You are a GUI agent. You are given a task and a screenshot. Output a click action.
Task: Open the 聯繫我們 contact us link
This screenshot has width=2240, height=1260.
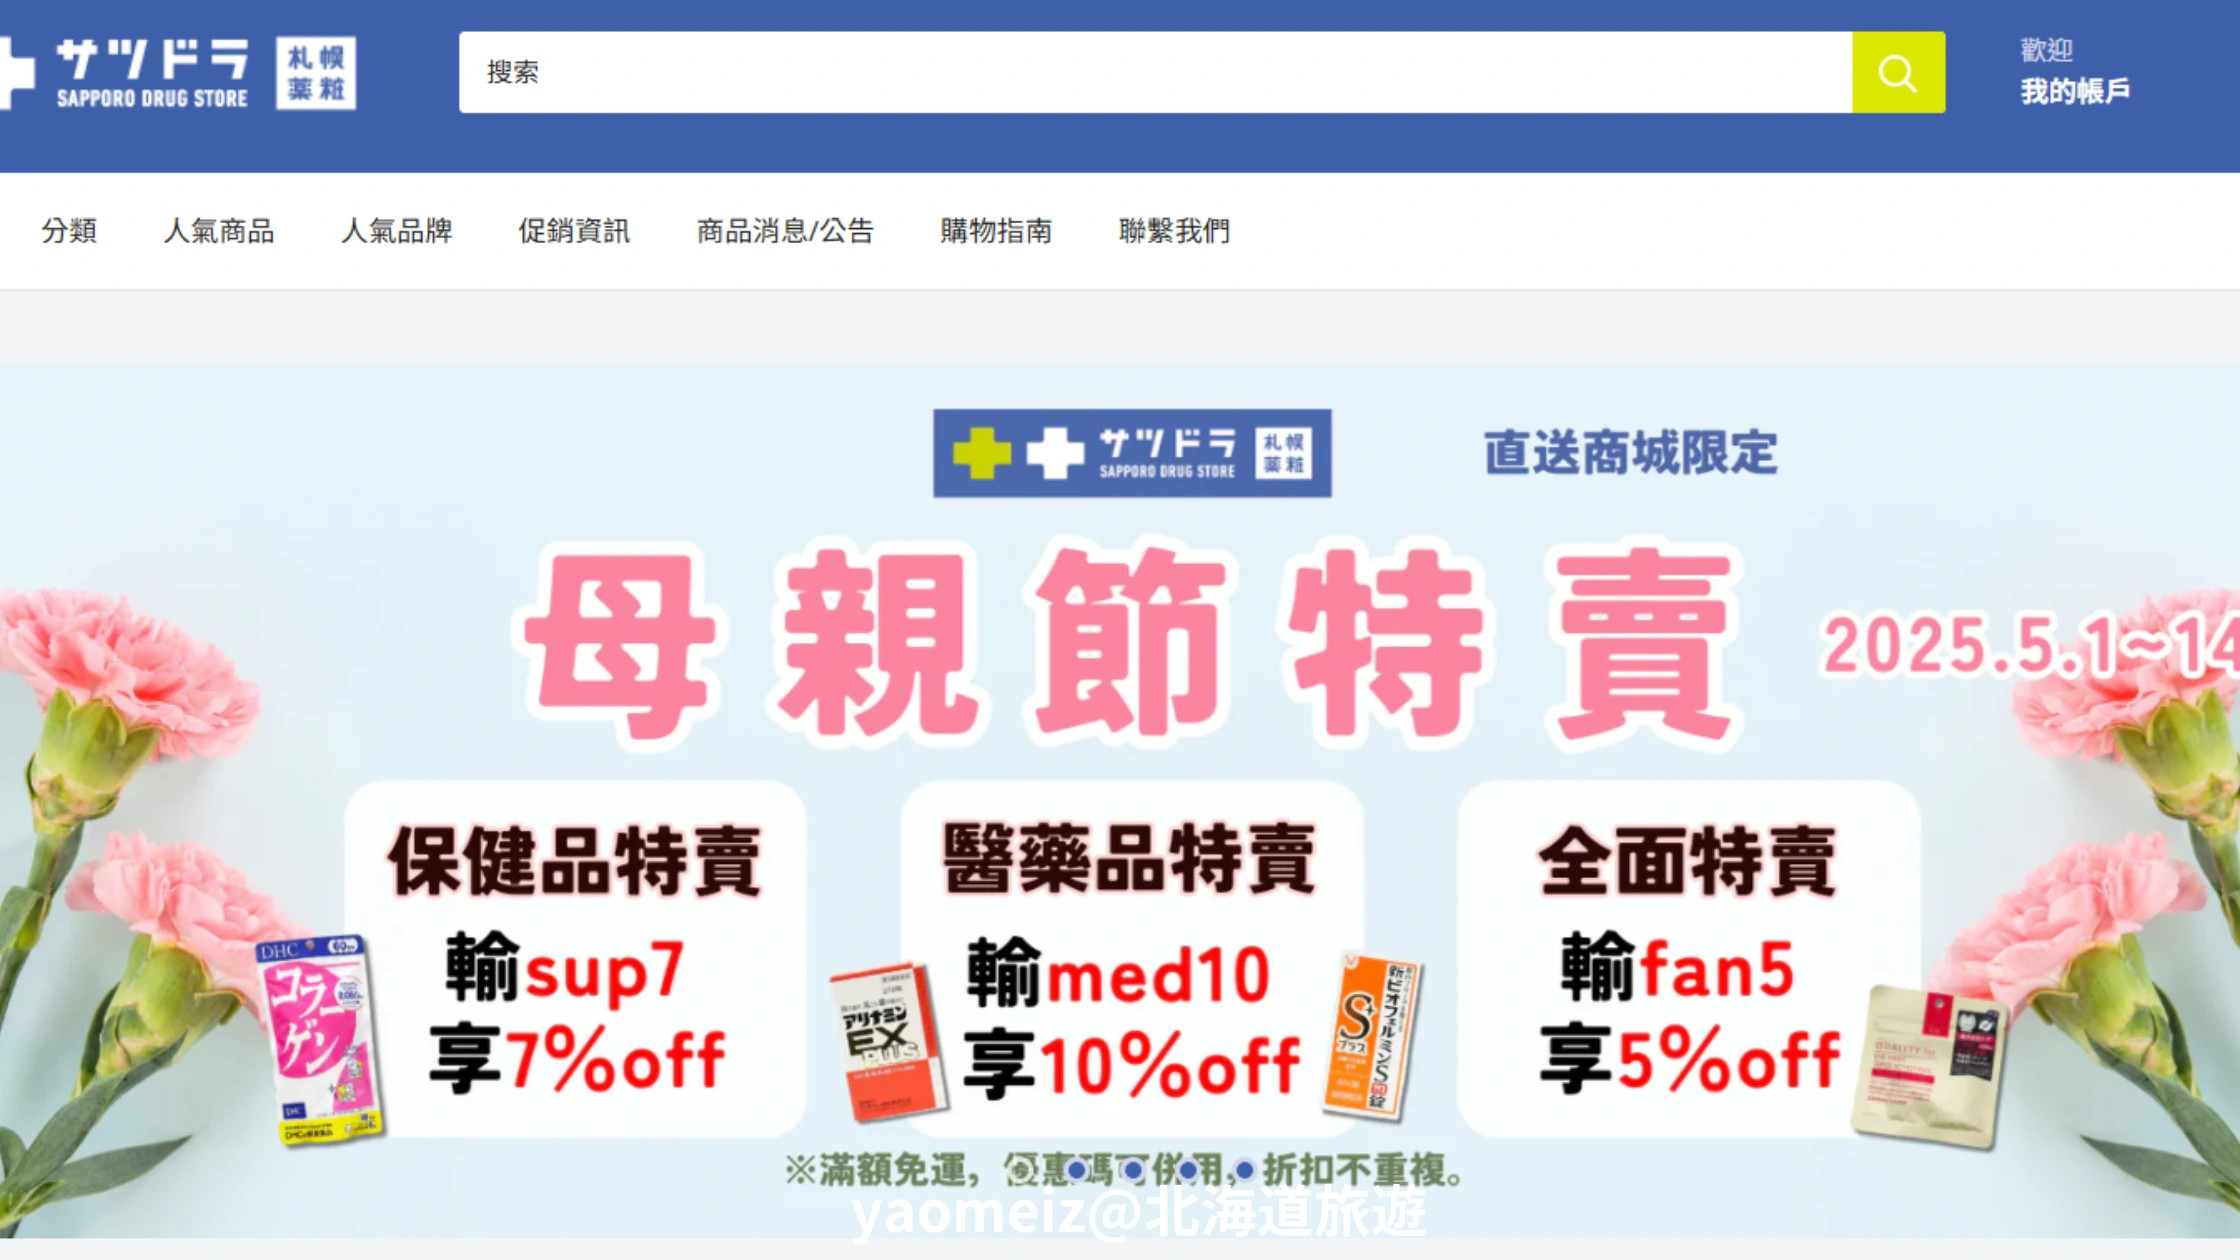1174,231
